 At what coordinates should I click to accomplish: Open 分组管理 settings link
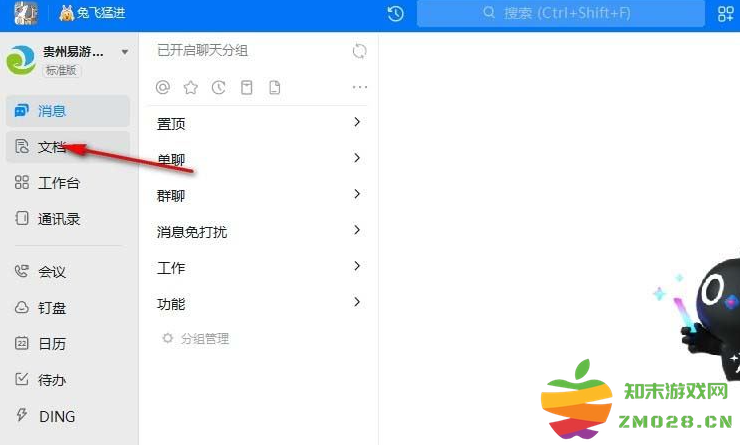[x=195, y=338]
